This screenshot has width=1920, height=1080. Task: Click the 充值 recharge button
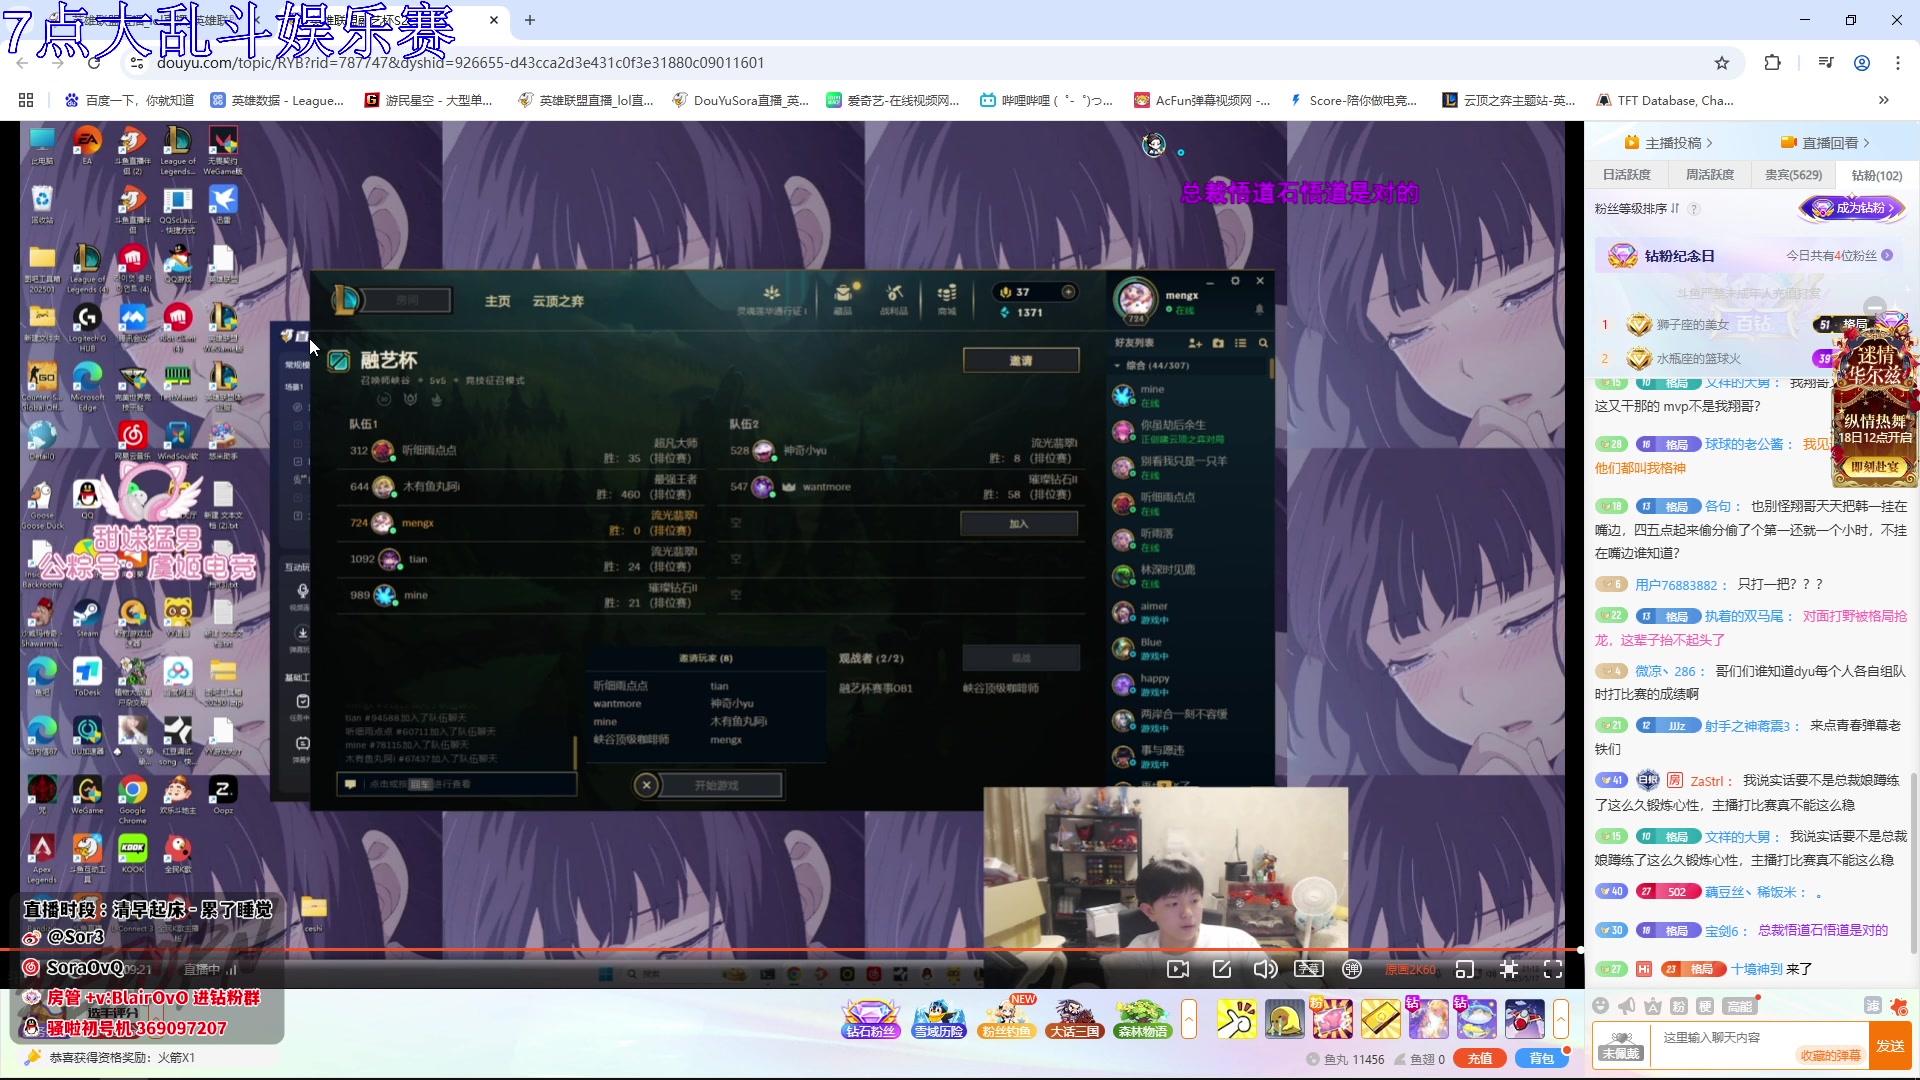pyautogui.click(x=1480, y=1058)
